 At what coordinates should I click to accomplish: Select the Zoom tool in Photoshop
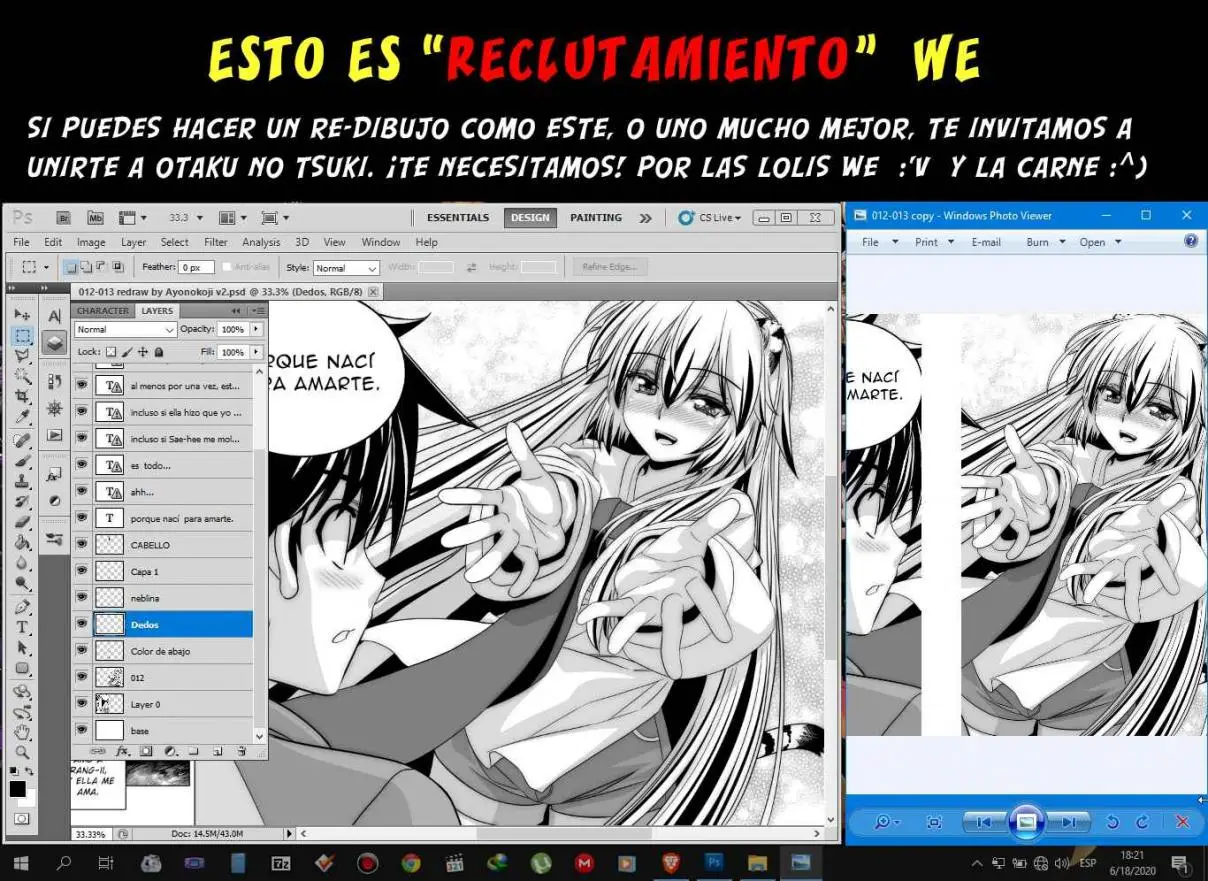[x=22, y=752]
